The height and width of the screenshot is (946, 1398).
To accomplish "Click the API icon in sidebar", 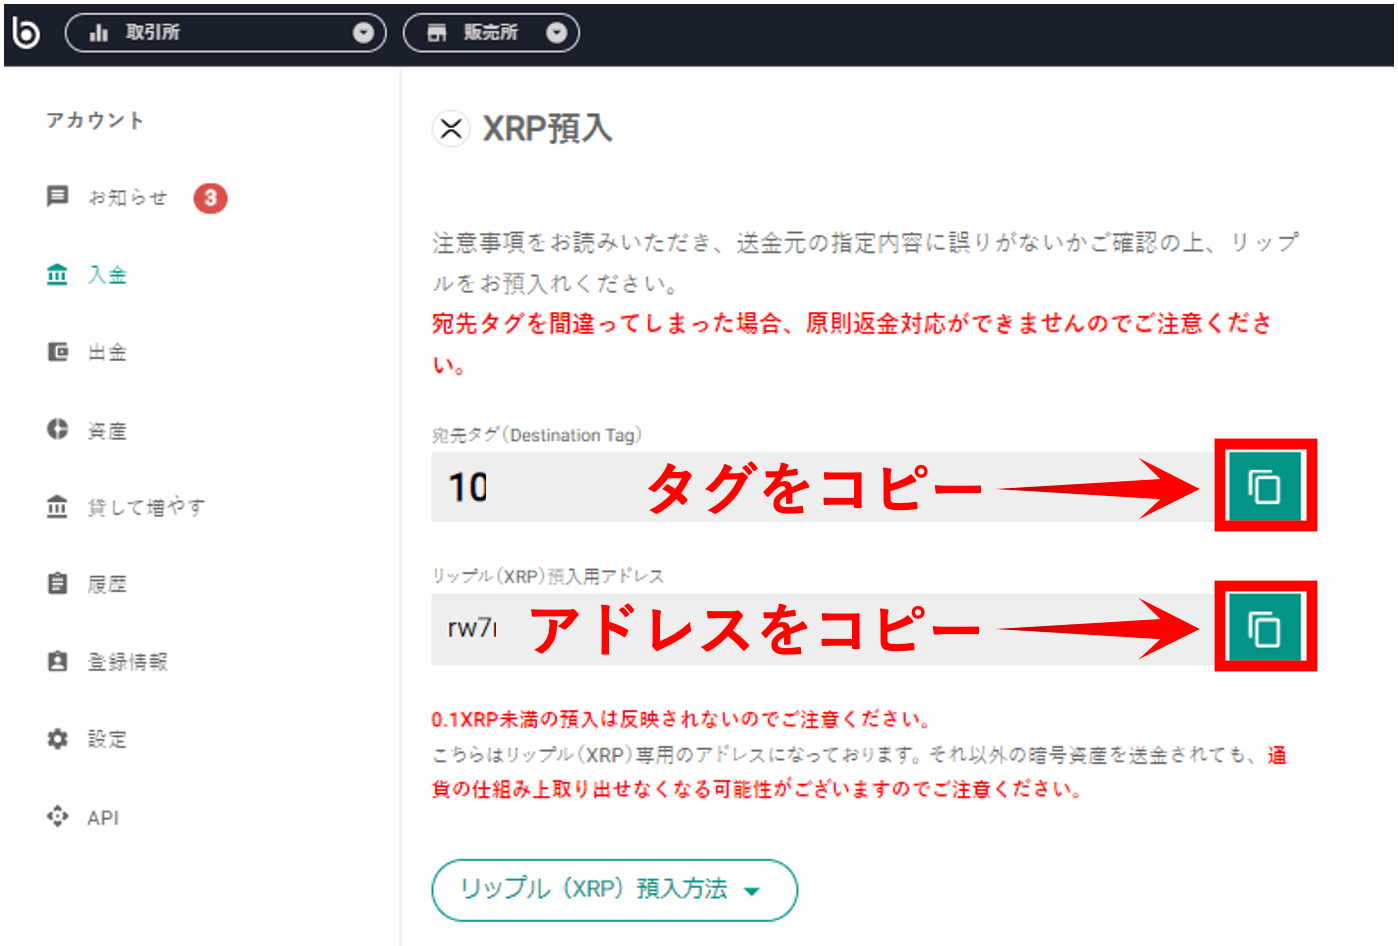I will [x=58, y=817].
